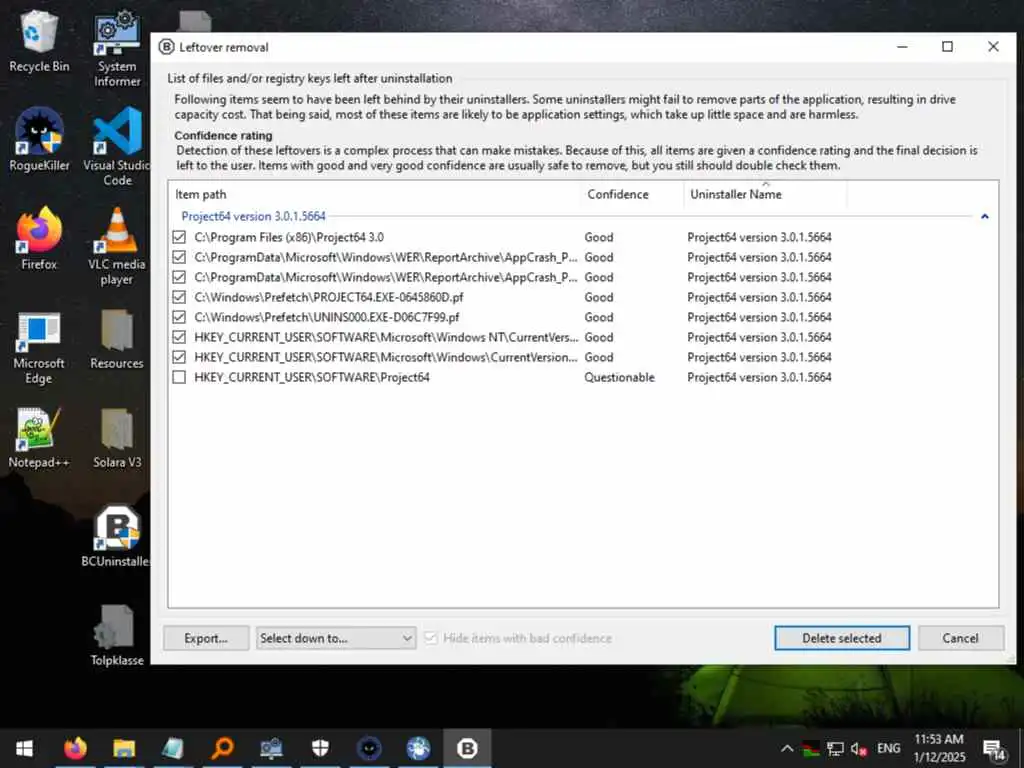Uncheck the Windows NT\CurrentVers registry item

click(x=179, y=337)
